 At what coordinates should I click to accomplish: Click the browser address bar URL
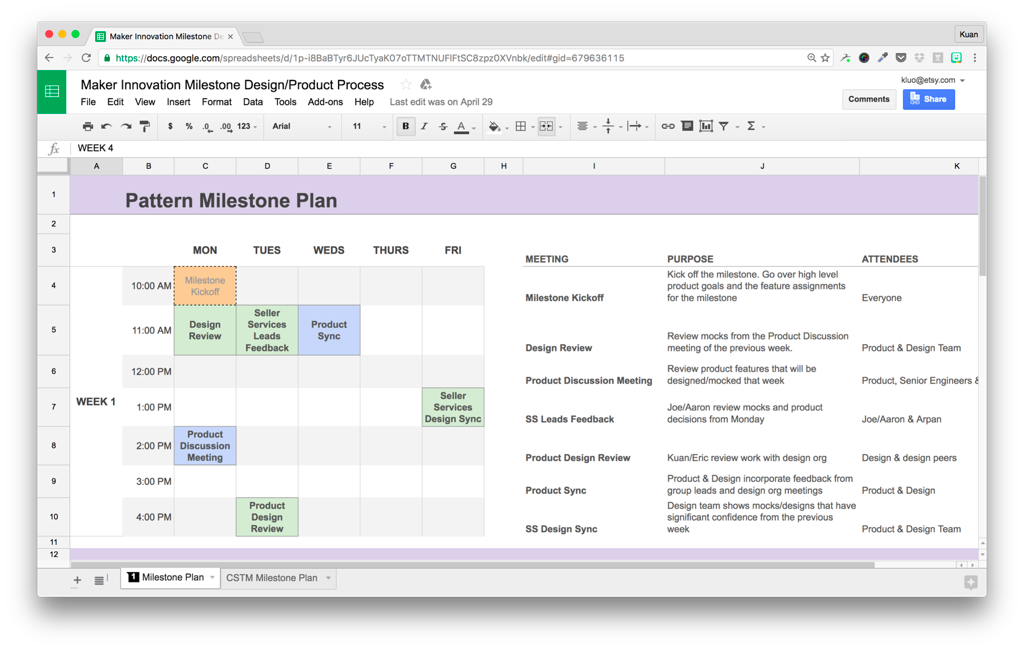pyautogui.click(x=370, y=58)
